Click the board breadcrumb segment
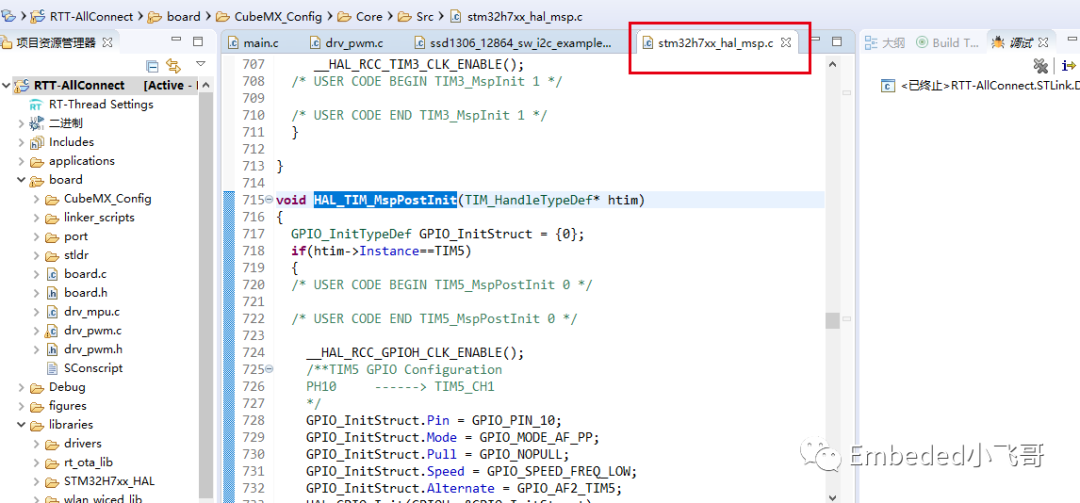 tap(183, 17)
